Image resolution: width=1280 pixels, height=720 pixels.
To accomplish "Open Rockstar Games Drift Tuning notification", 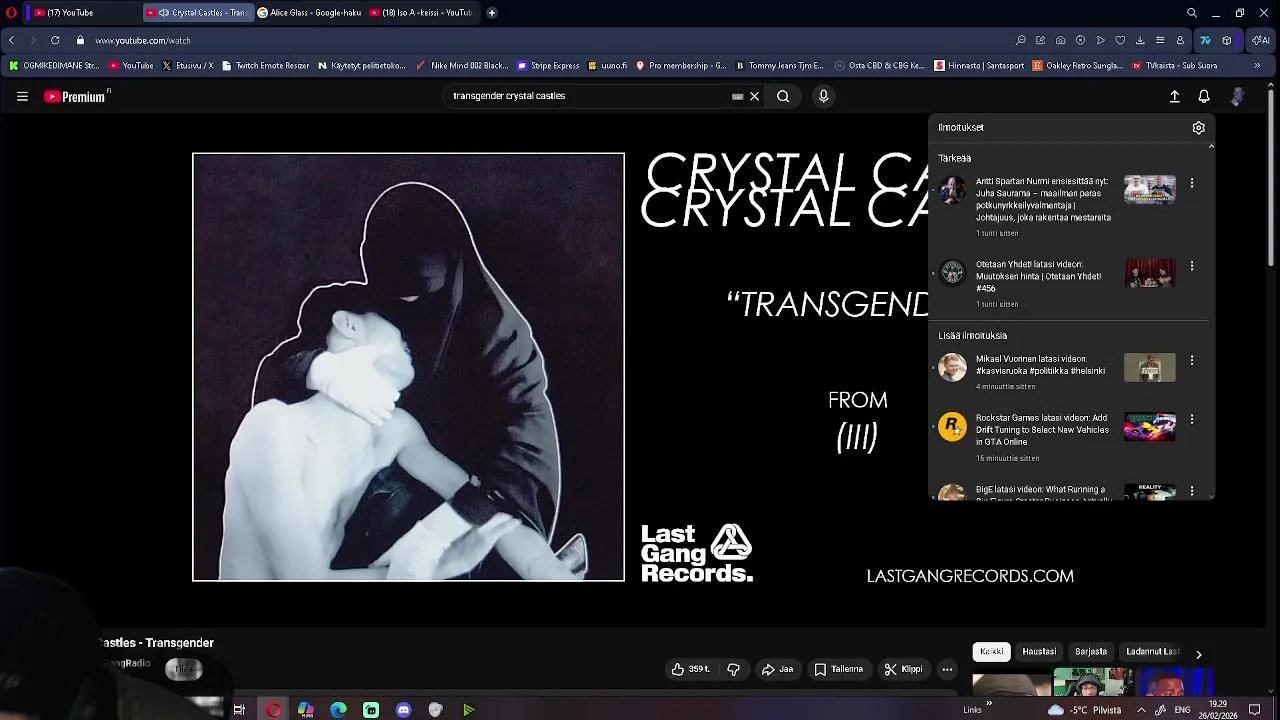I will [x=1042, y=430].
